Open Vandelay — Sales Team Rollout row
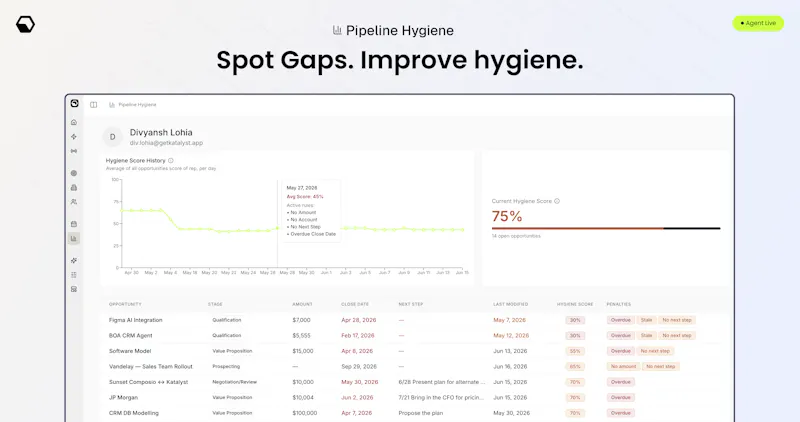The image size is (800, 422). point(151,366)
